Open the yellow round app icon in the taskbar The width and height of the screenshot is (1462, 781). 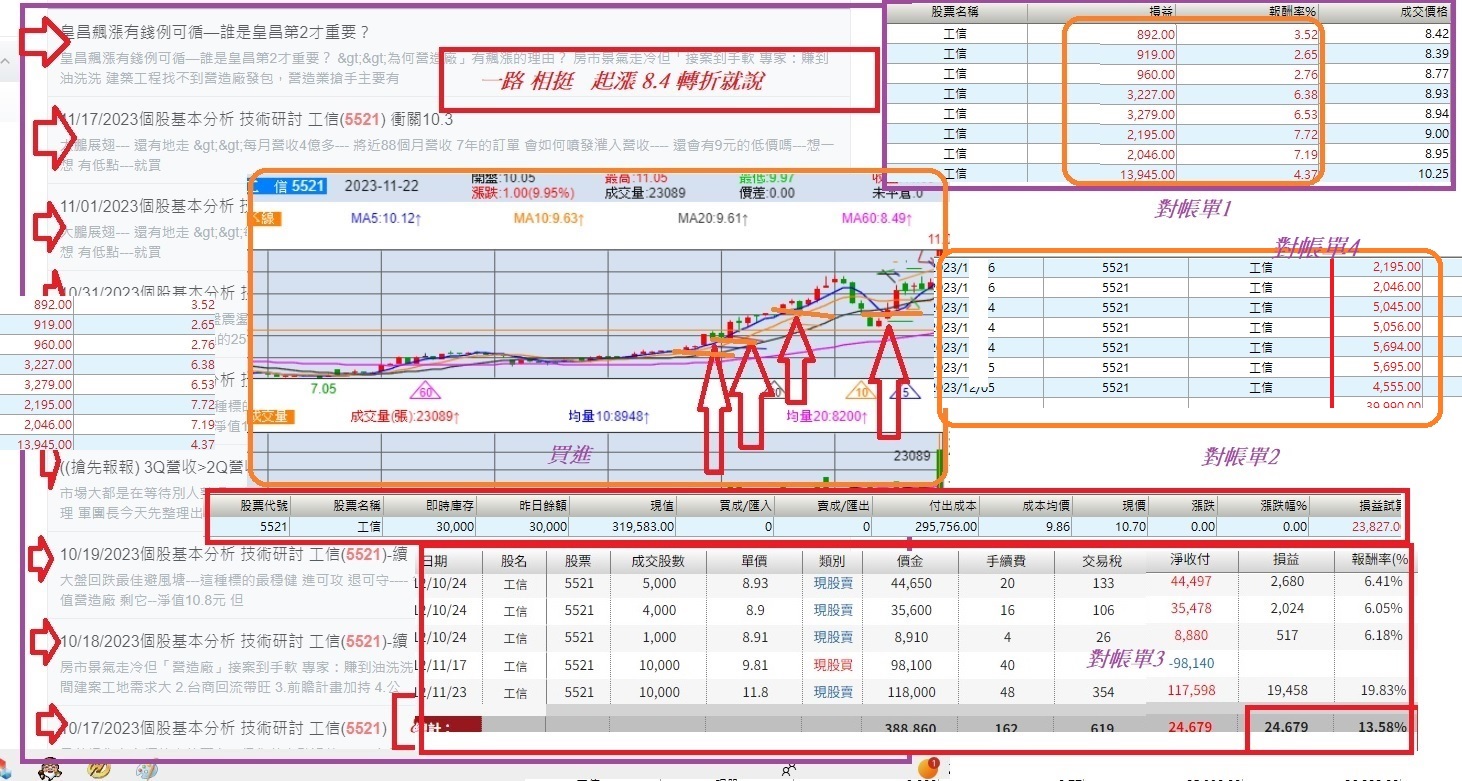(98, 770)
